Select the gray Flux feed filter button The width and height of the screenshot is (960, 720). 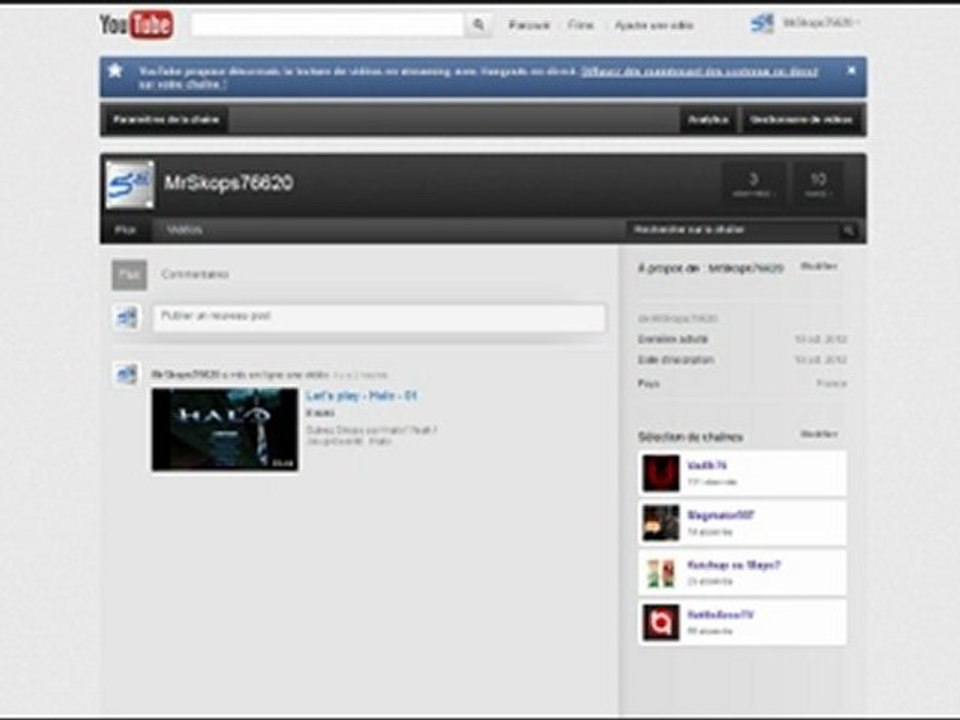tap(129, 274)
